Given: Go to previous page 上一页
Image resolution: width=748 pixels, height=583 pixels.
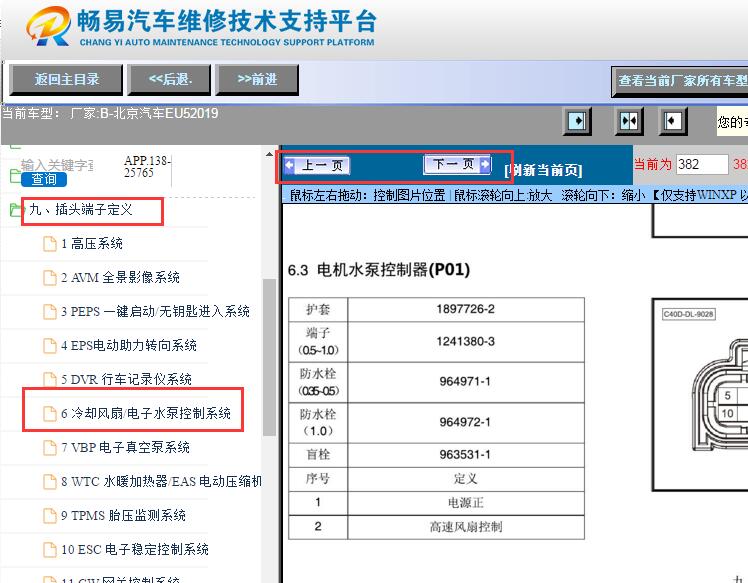Looking at the screenshot, I should [317, 166].
